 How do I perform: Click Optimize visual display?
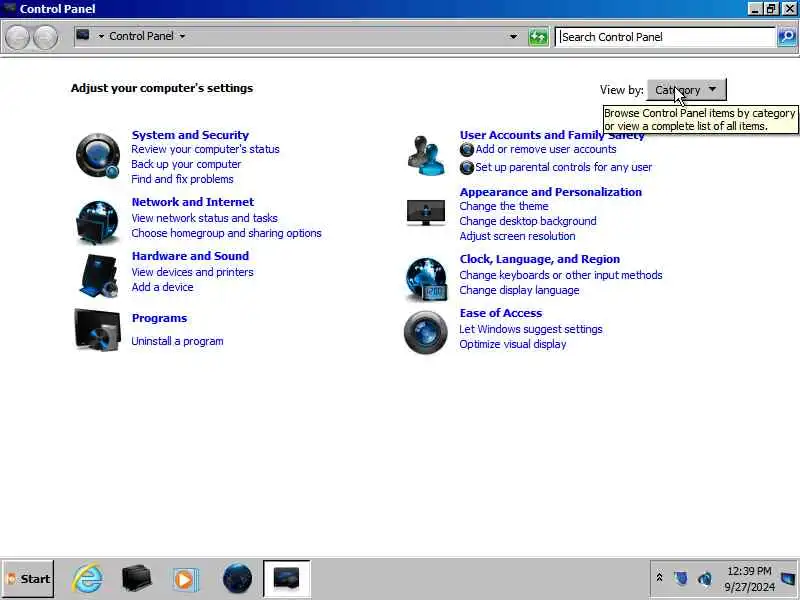click(x=512, y=344)
